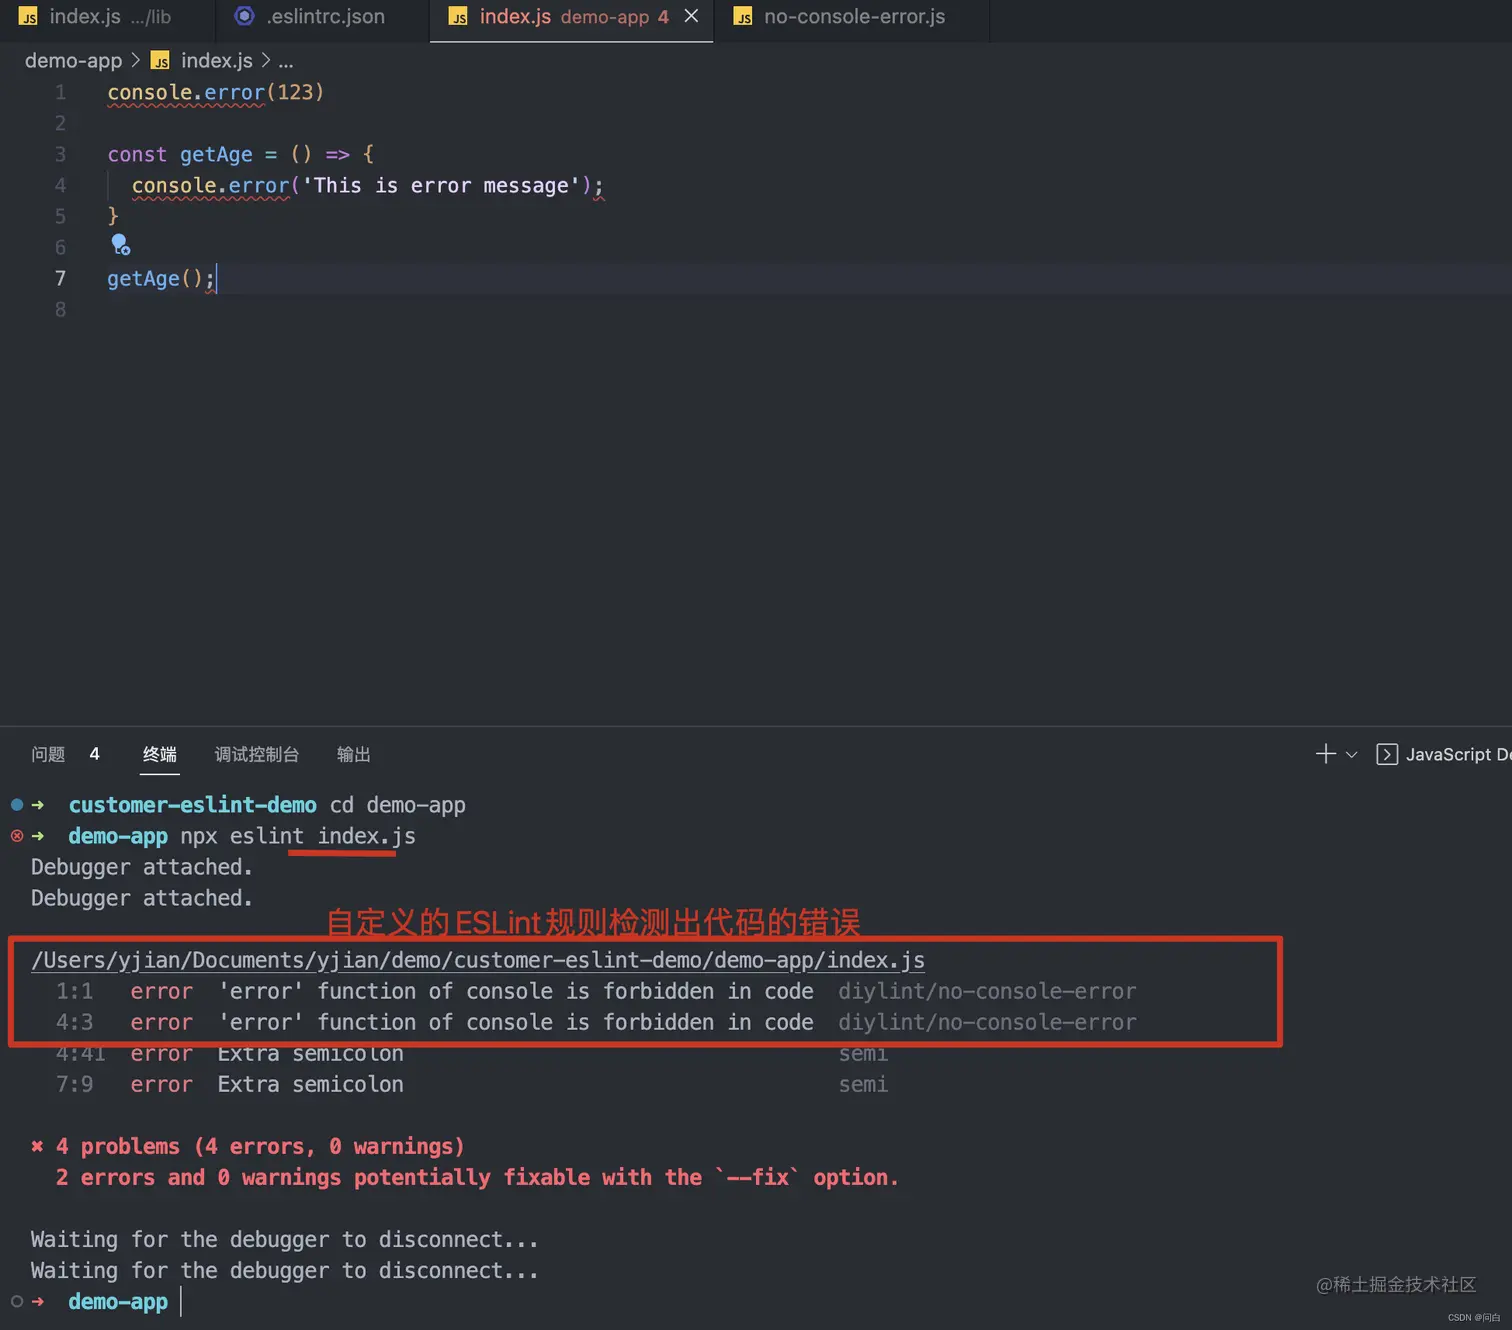Click the 'This is error message' string
Viewport: 1512px width, 1330px height.
point(441,185)
